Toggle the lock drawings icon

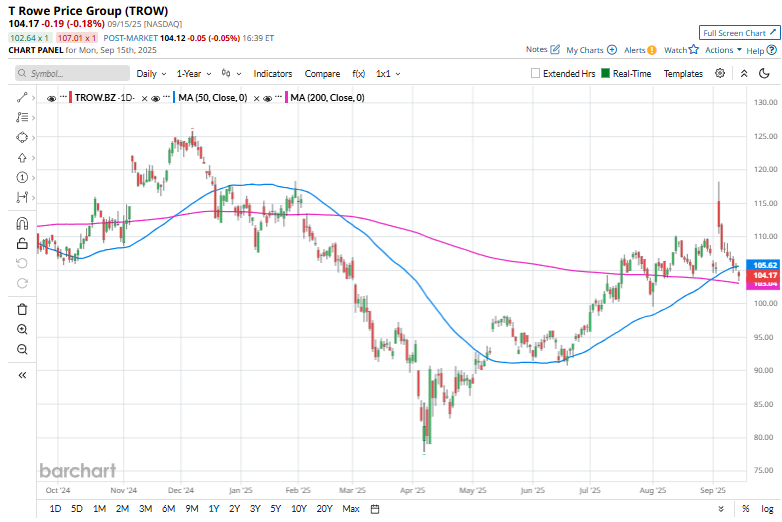pos(22,243)
